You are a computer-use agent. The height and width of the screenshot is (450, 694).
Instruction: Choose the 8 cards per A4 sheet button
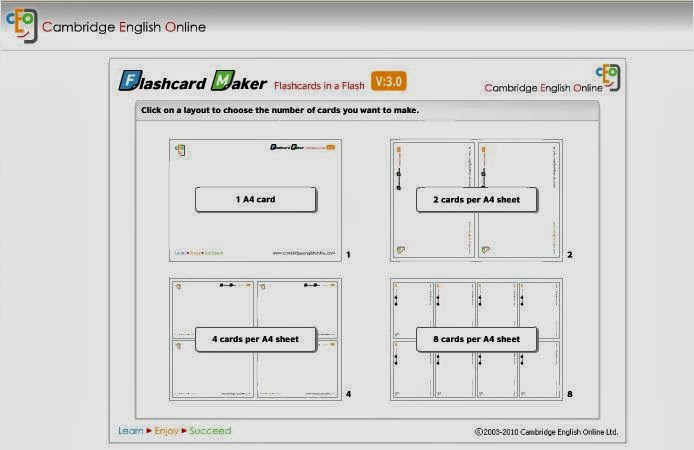(477, 339)
